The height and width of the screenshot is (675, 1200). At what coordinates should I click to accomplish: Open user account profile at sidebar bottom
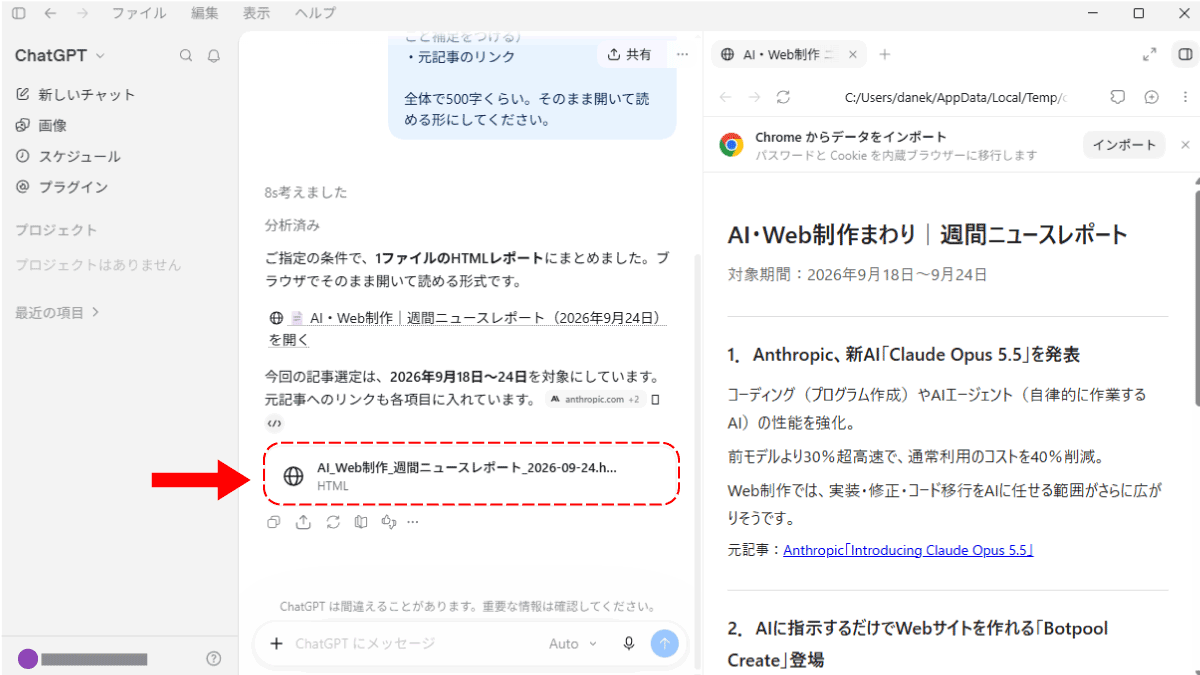[83, 659]
